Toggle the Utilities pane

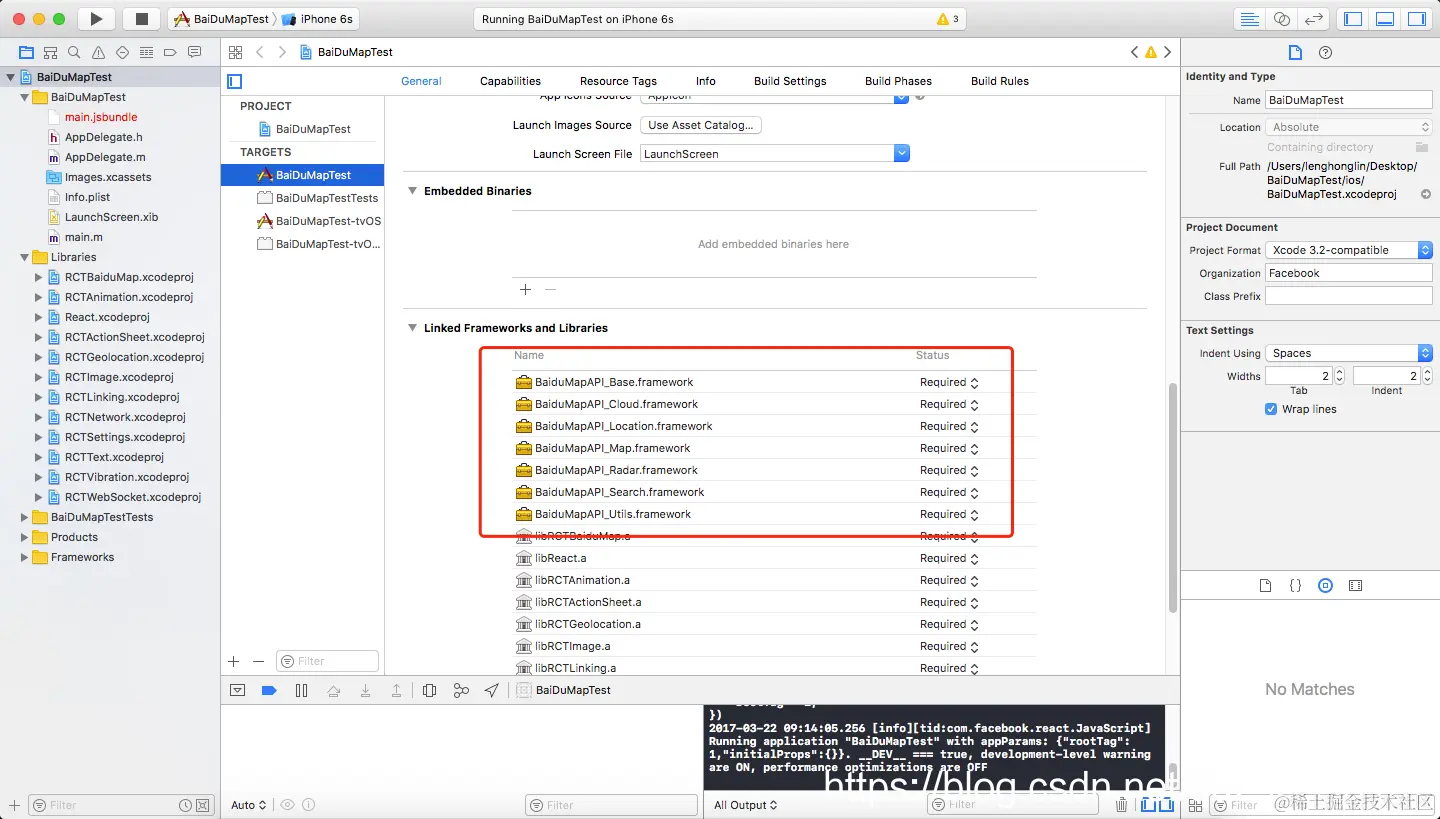[x=1417, y=19]
